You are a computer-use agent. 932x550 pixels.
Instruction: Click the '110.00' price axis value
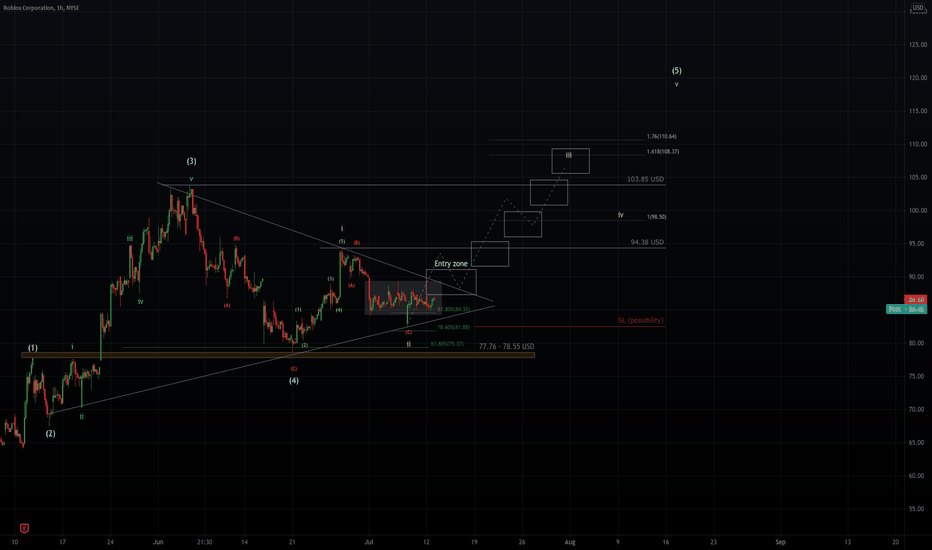tap(917, 144)
